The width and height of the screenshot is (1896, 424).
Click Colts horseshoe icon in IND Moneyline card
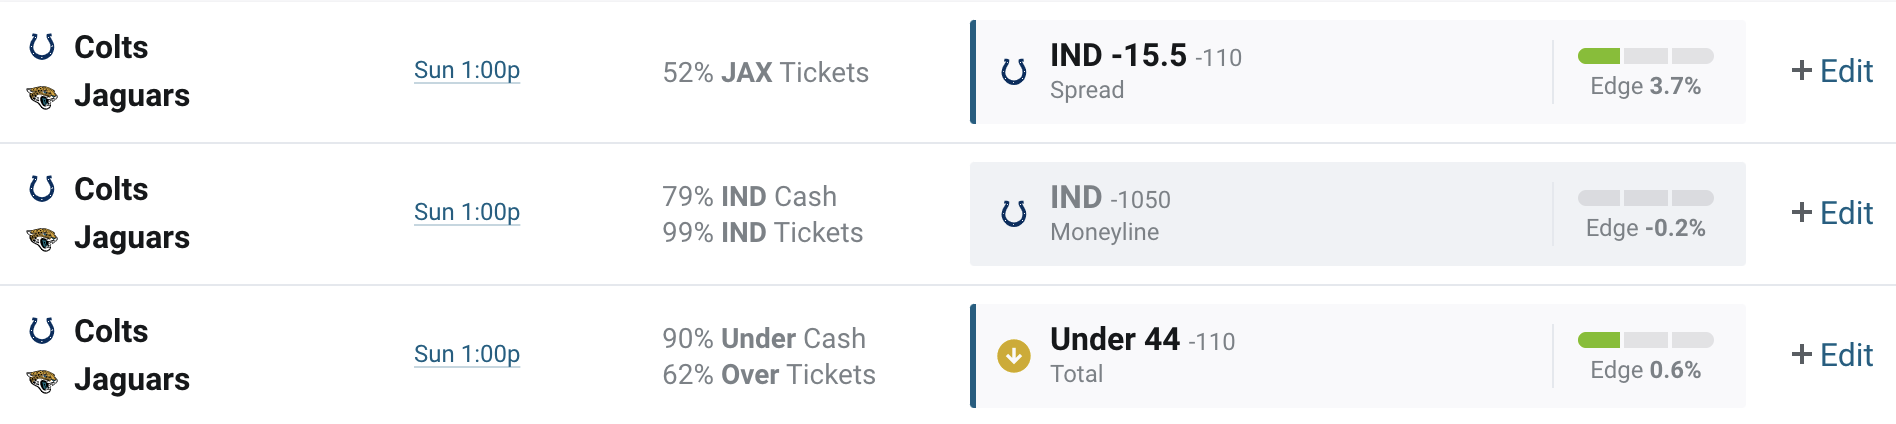tap(1014, 214)
